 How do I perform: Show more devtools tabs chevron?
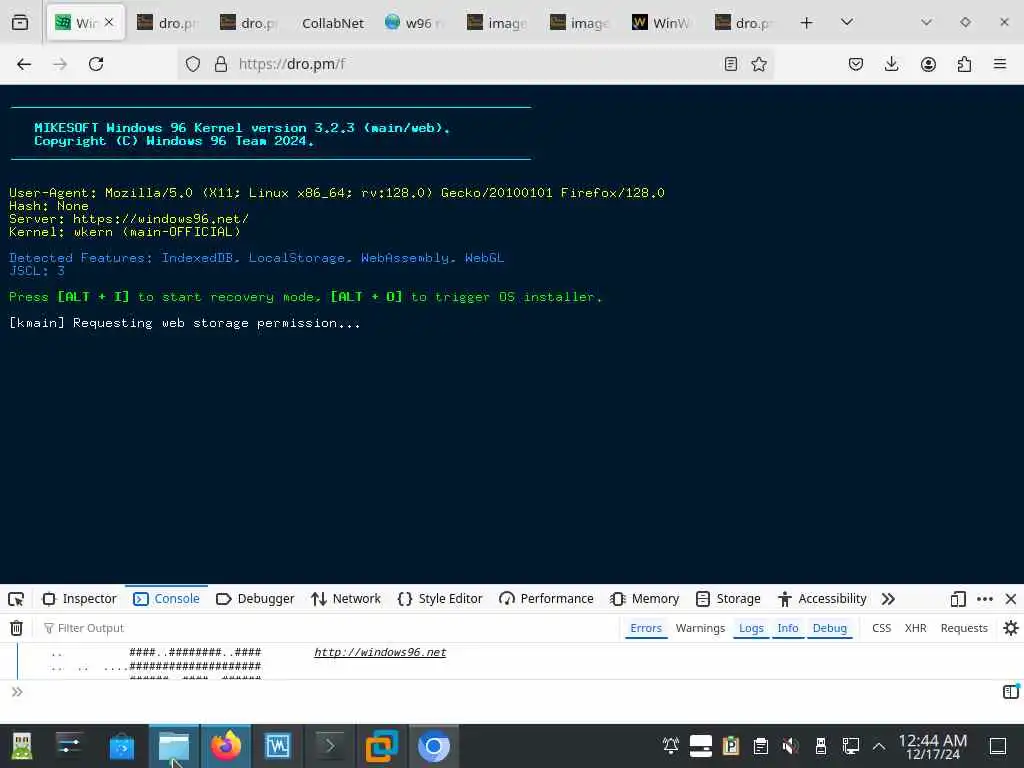tap(888, 599)
